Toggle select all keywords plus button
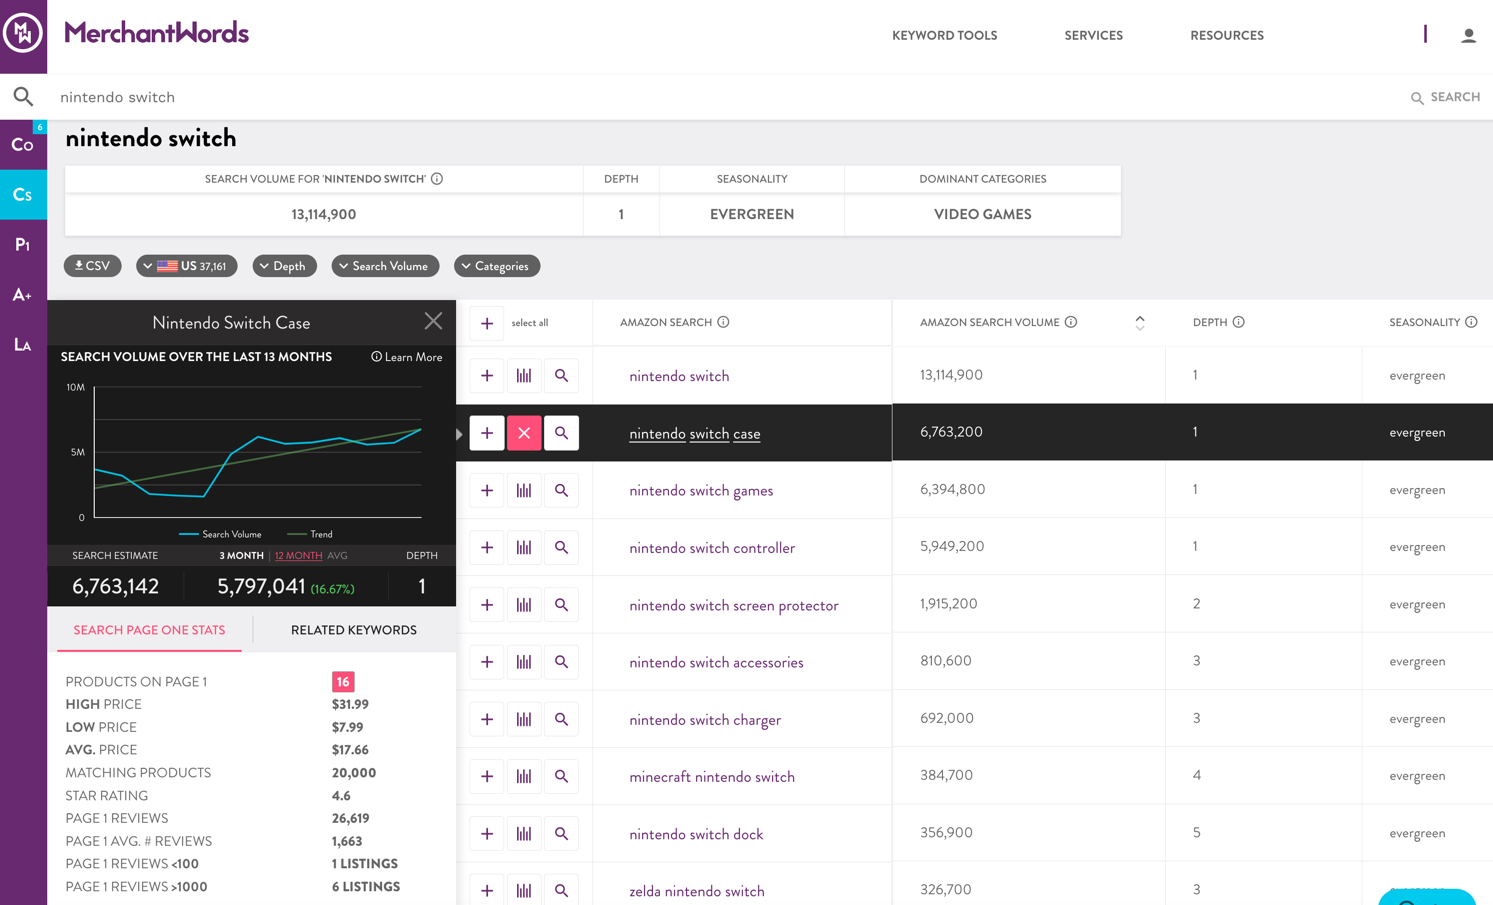1493x905 pixels. pyautogui.click(x=487, y=323)
